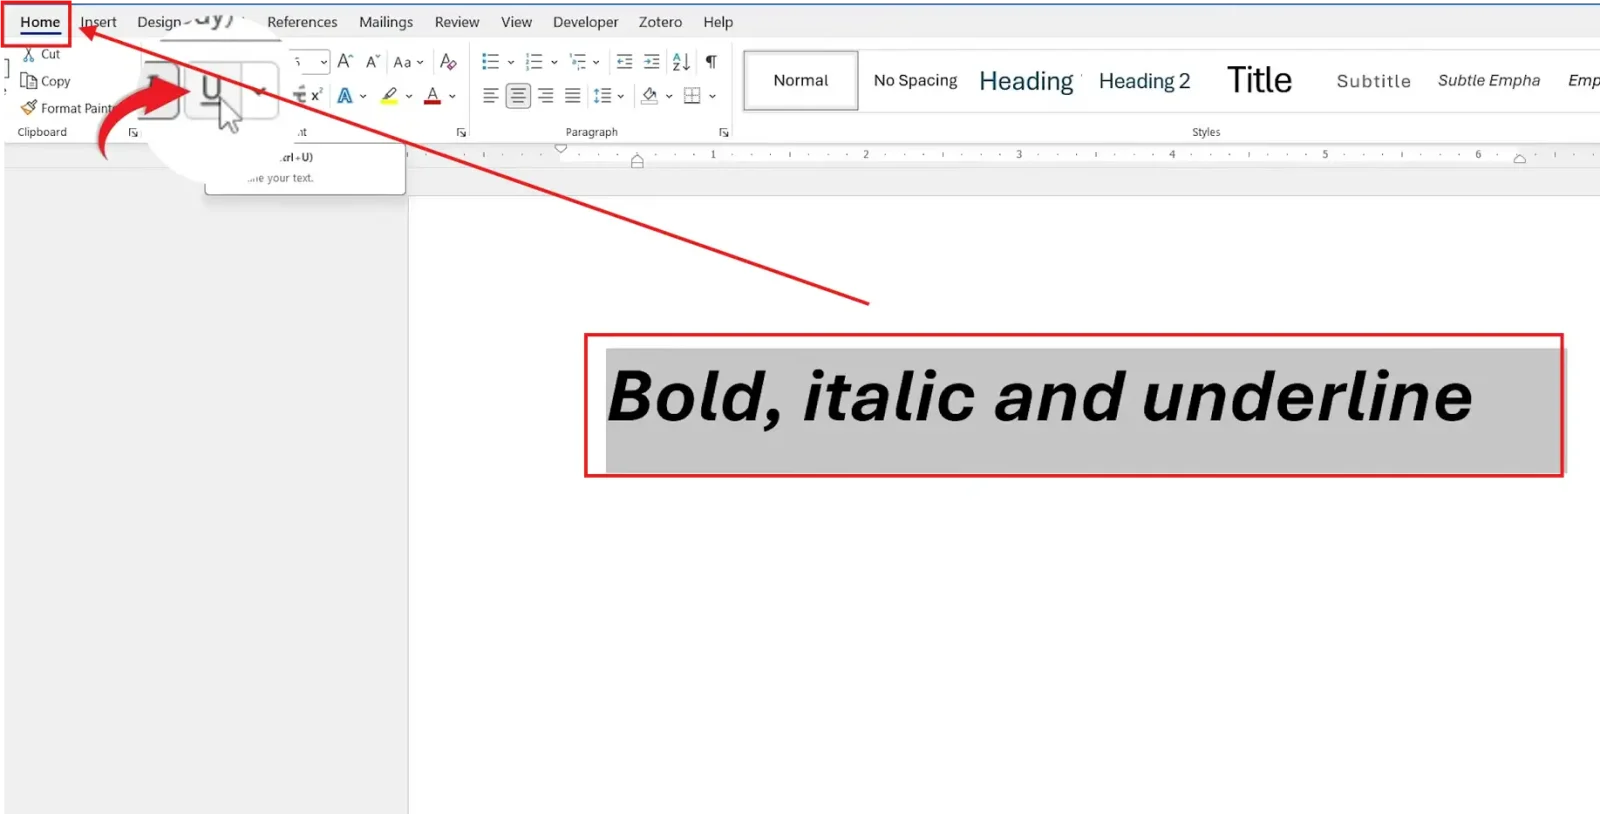The width and height of the screenshot is (1600, 814).
Task: Open the Zotero tab
Action: pos(660,22)
